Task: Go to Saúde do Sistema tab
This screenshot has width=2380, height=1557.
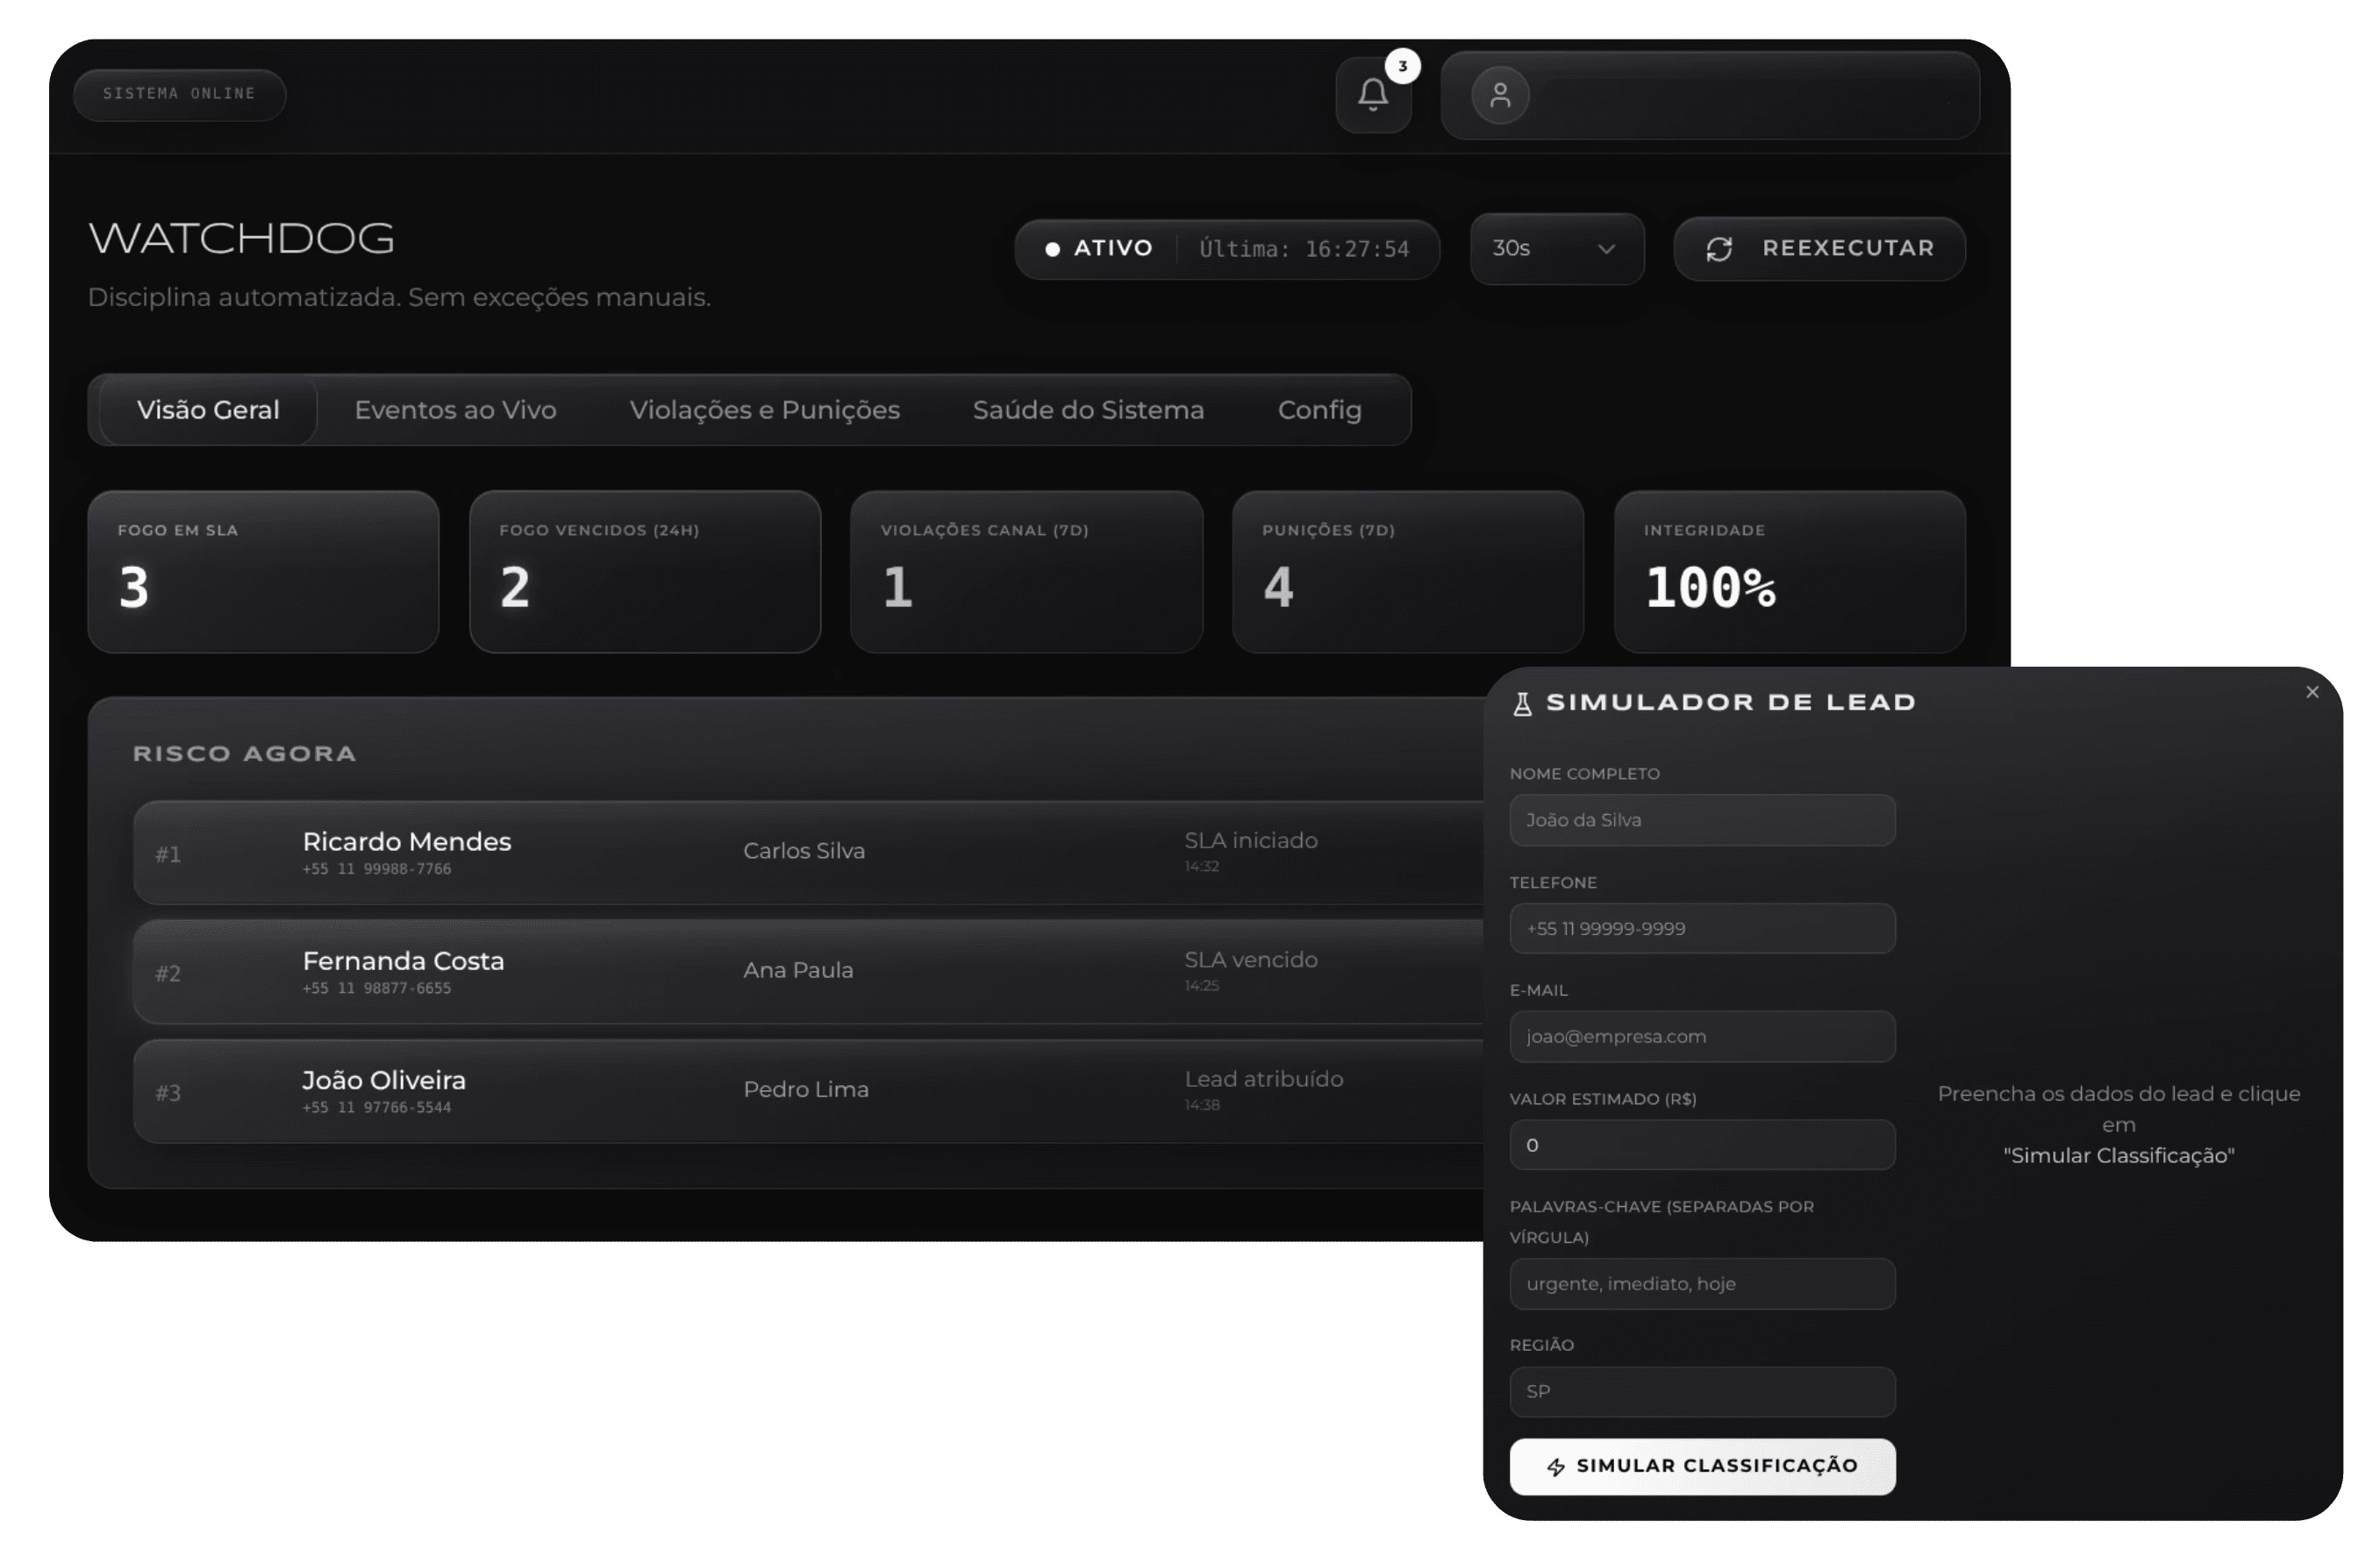Action: pos(1088,410)
